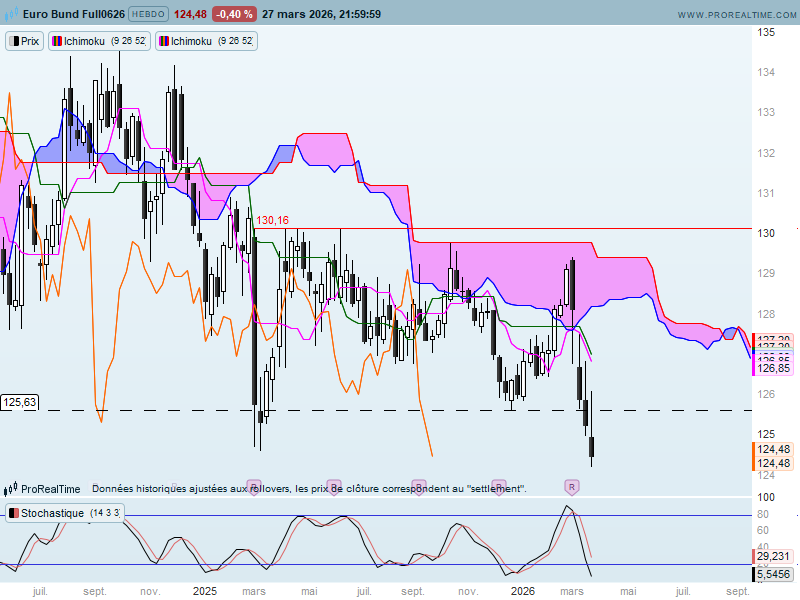Click the HEBDO timeframe badge
This screenshot has width=800, height=600.
pyautogui.click(x=149, y=14)
